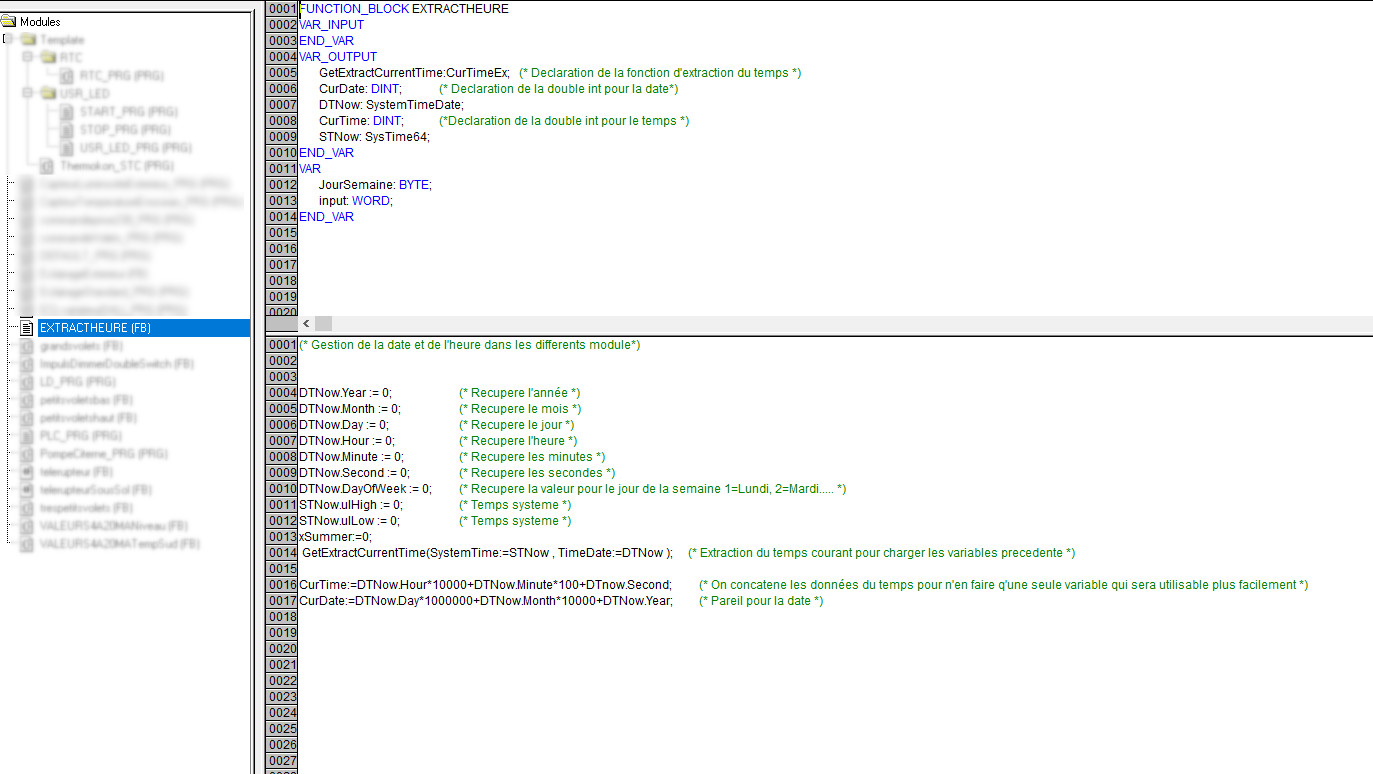Click the comment 'Recupere l'année'
This screenshot has height=774, width=1373.
tap(519, 393)
